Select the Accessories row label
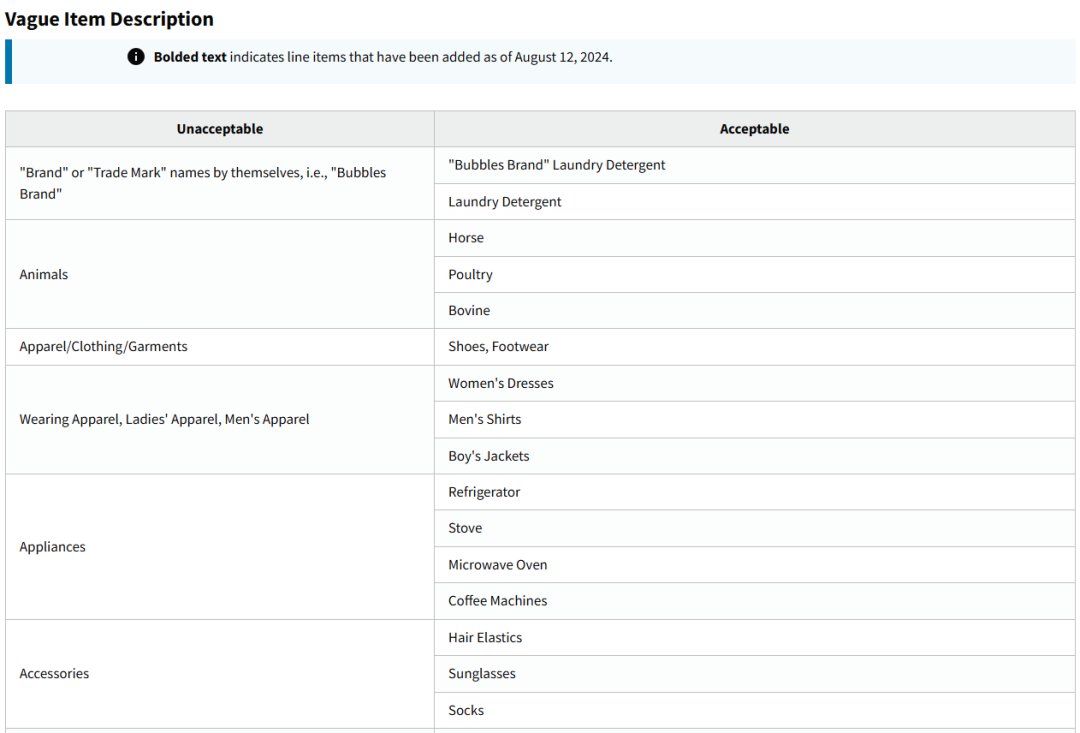 tap(54, 674)
